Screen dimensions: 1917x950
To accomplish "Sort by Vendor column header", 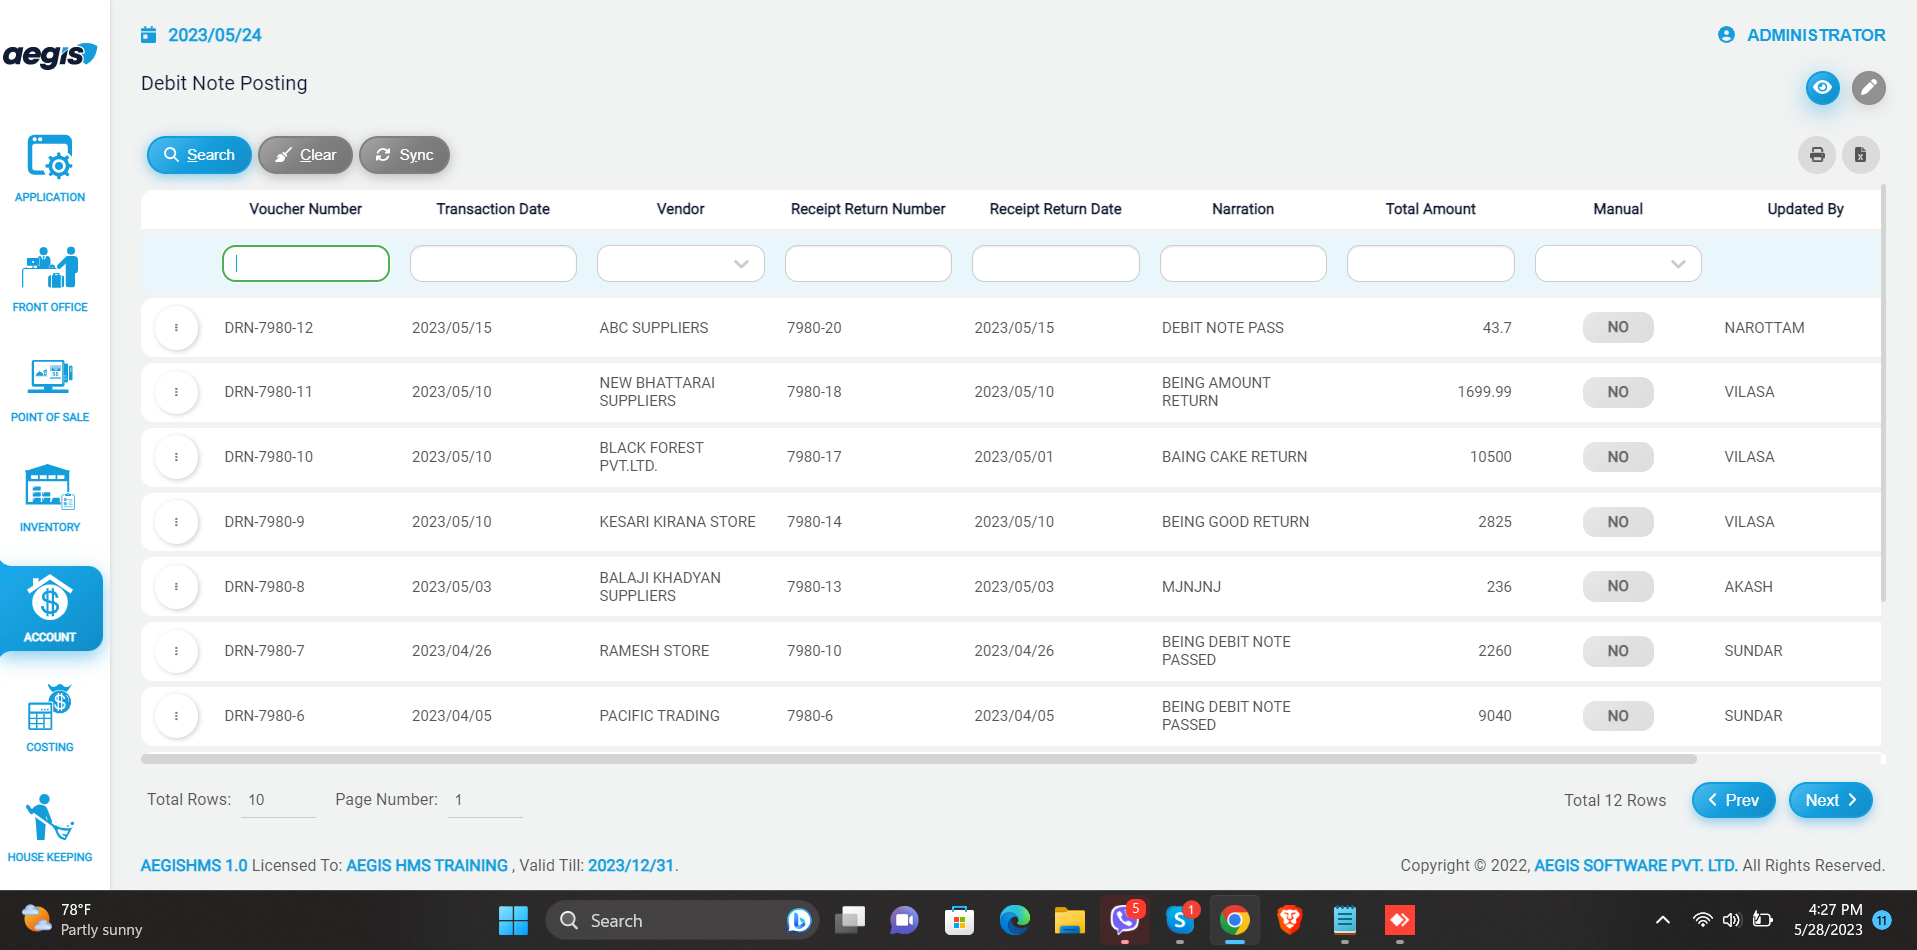I will 681,209.
